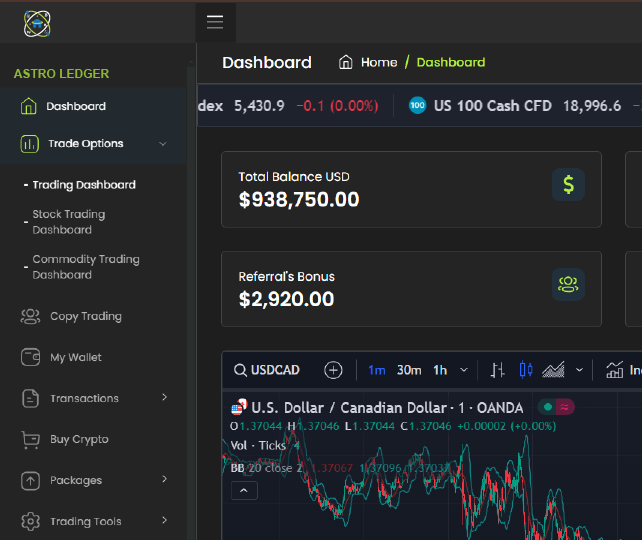Collapse the chart indicator legend
642x540 pixels.
[244, 490]
